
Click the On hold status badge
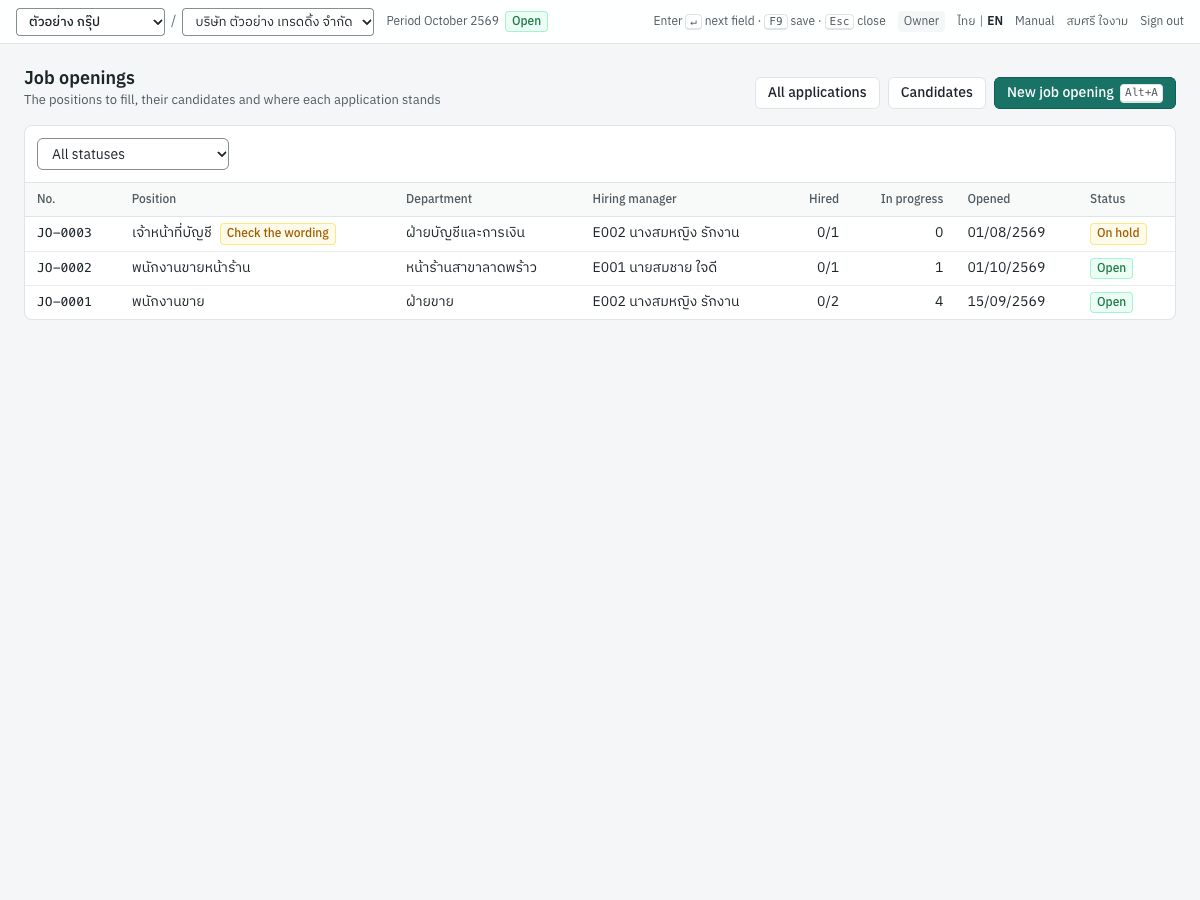tap(1118, 233)
